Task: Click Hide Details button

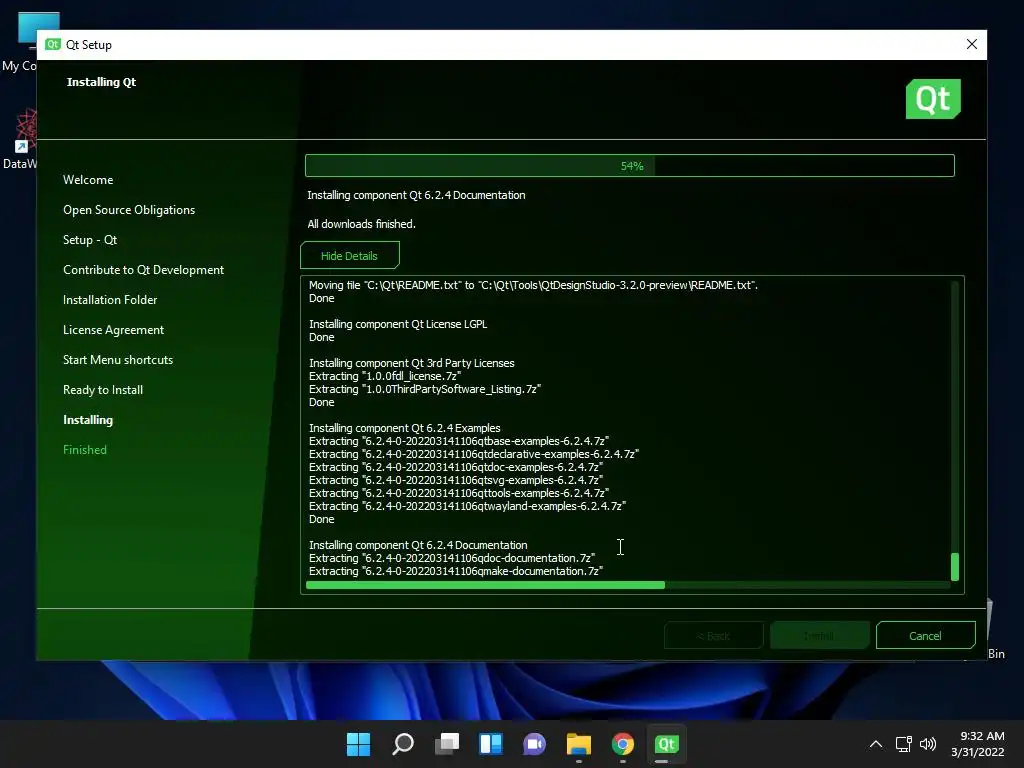Action: point(349,255)
